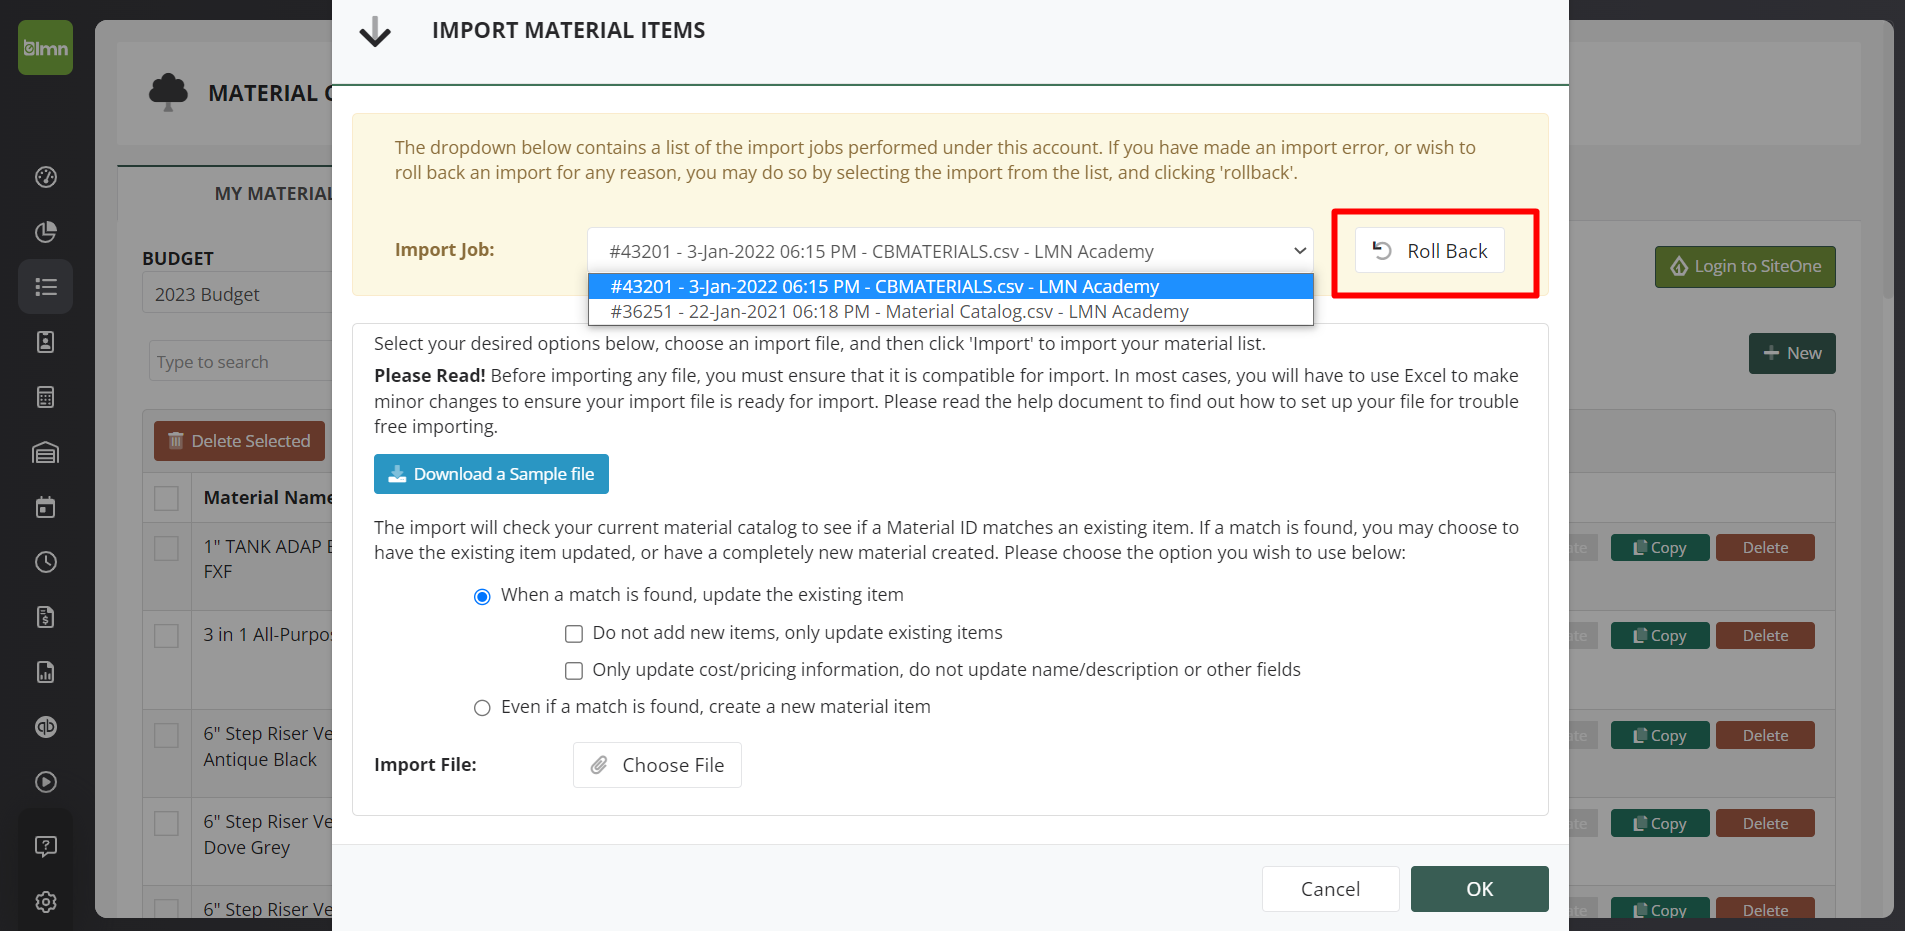Select the highlighted list icon in sidebar
Viewport: 1905px width, 931px height.
coord(46,287)
